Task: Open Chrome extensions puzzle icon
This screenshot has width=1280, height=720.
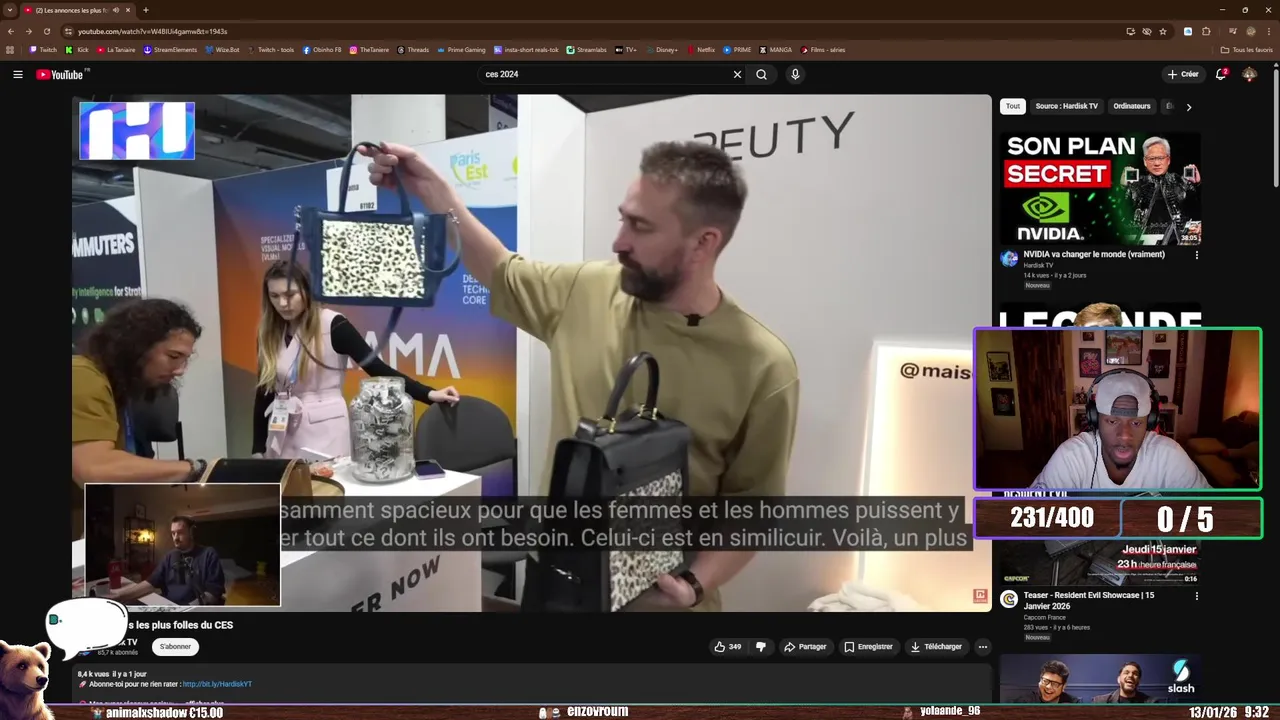Action: (1206, 31)
